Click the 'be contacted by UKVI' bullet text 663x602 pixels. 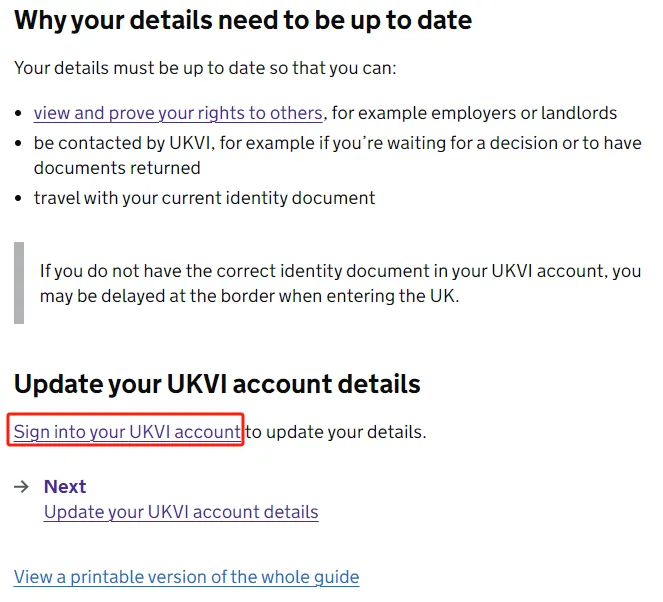tap(338, 143)
